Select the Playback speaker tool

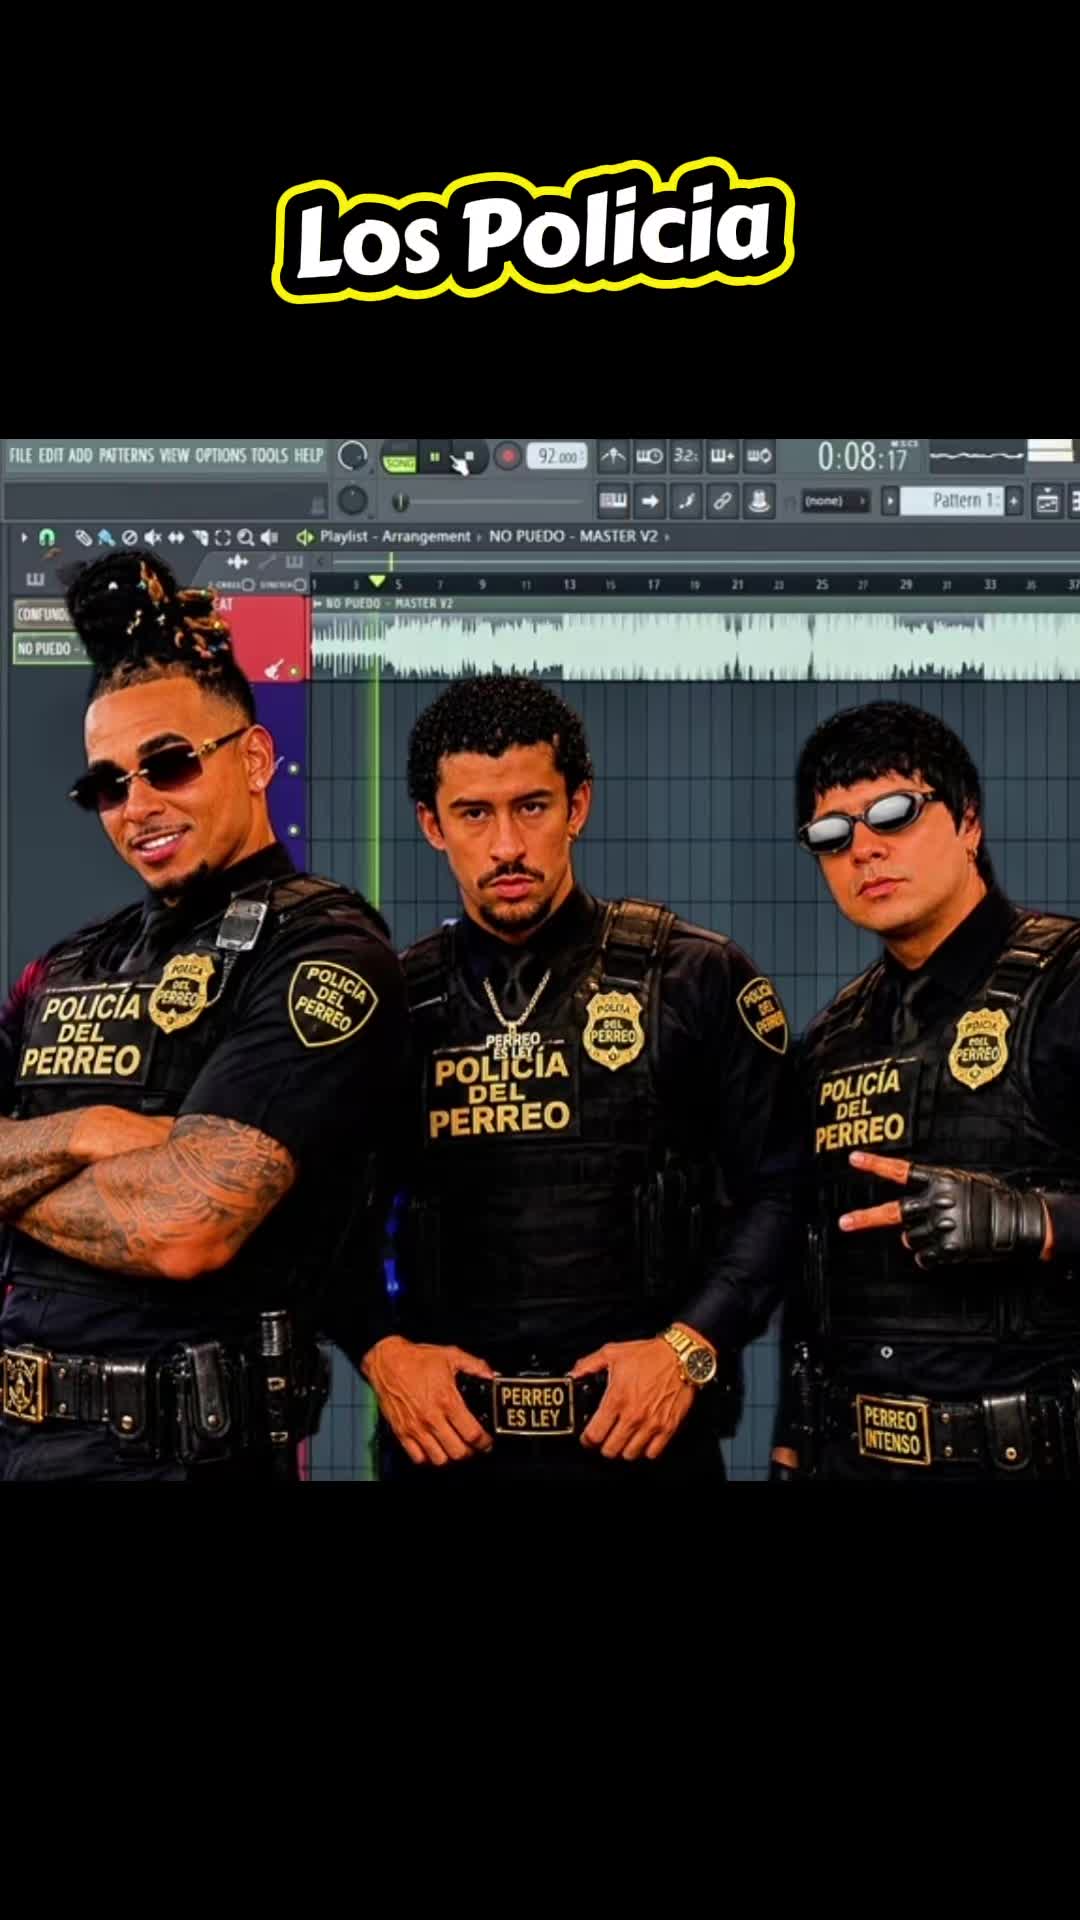pyautogui.click(x=268, y=537)
